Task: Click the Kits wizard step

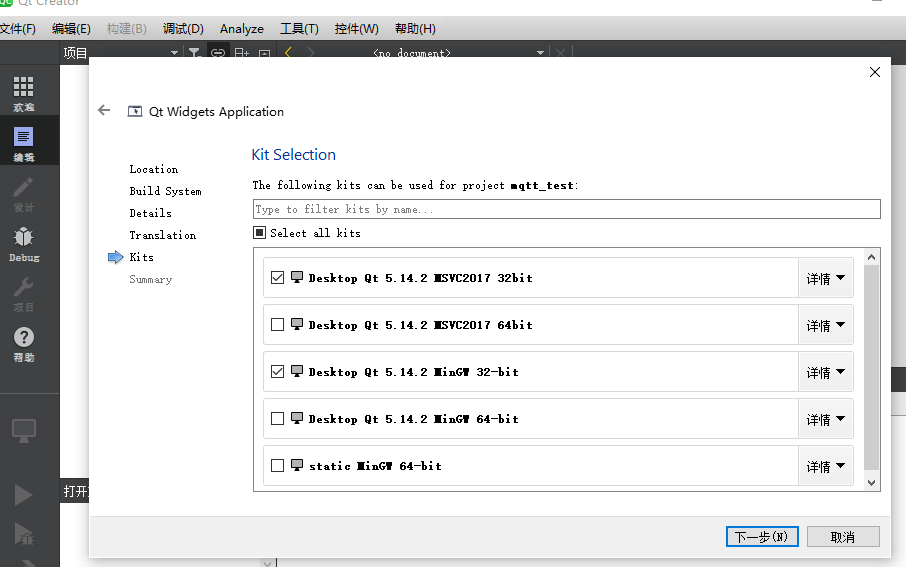Action: (x=142, y=257)
